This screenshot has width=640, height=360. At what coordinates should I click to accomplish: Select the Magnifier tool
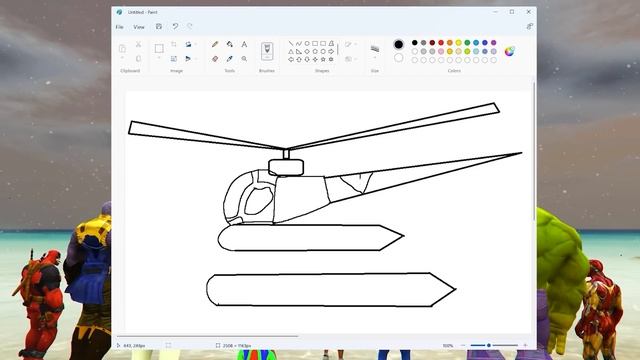point(244,59)
